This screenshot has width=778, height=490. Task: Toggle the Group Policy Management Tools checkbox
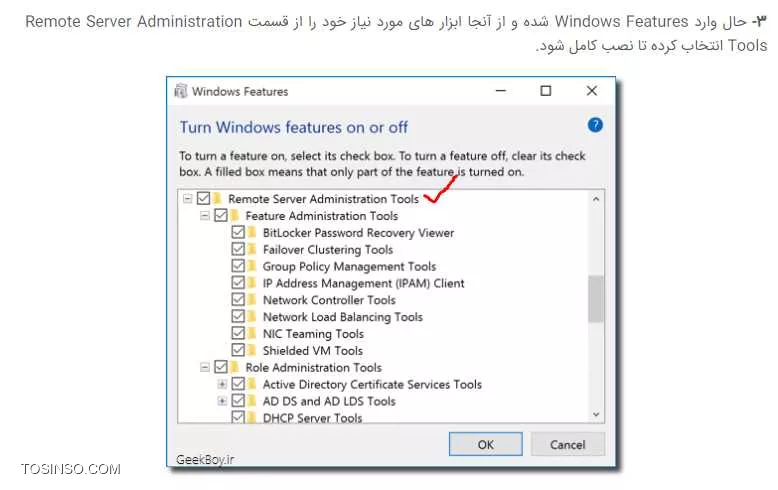(x=238, y=267)
